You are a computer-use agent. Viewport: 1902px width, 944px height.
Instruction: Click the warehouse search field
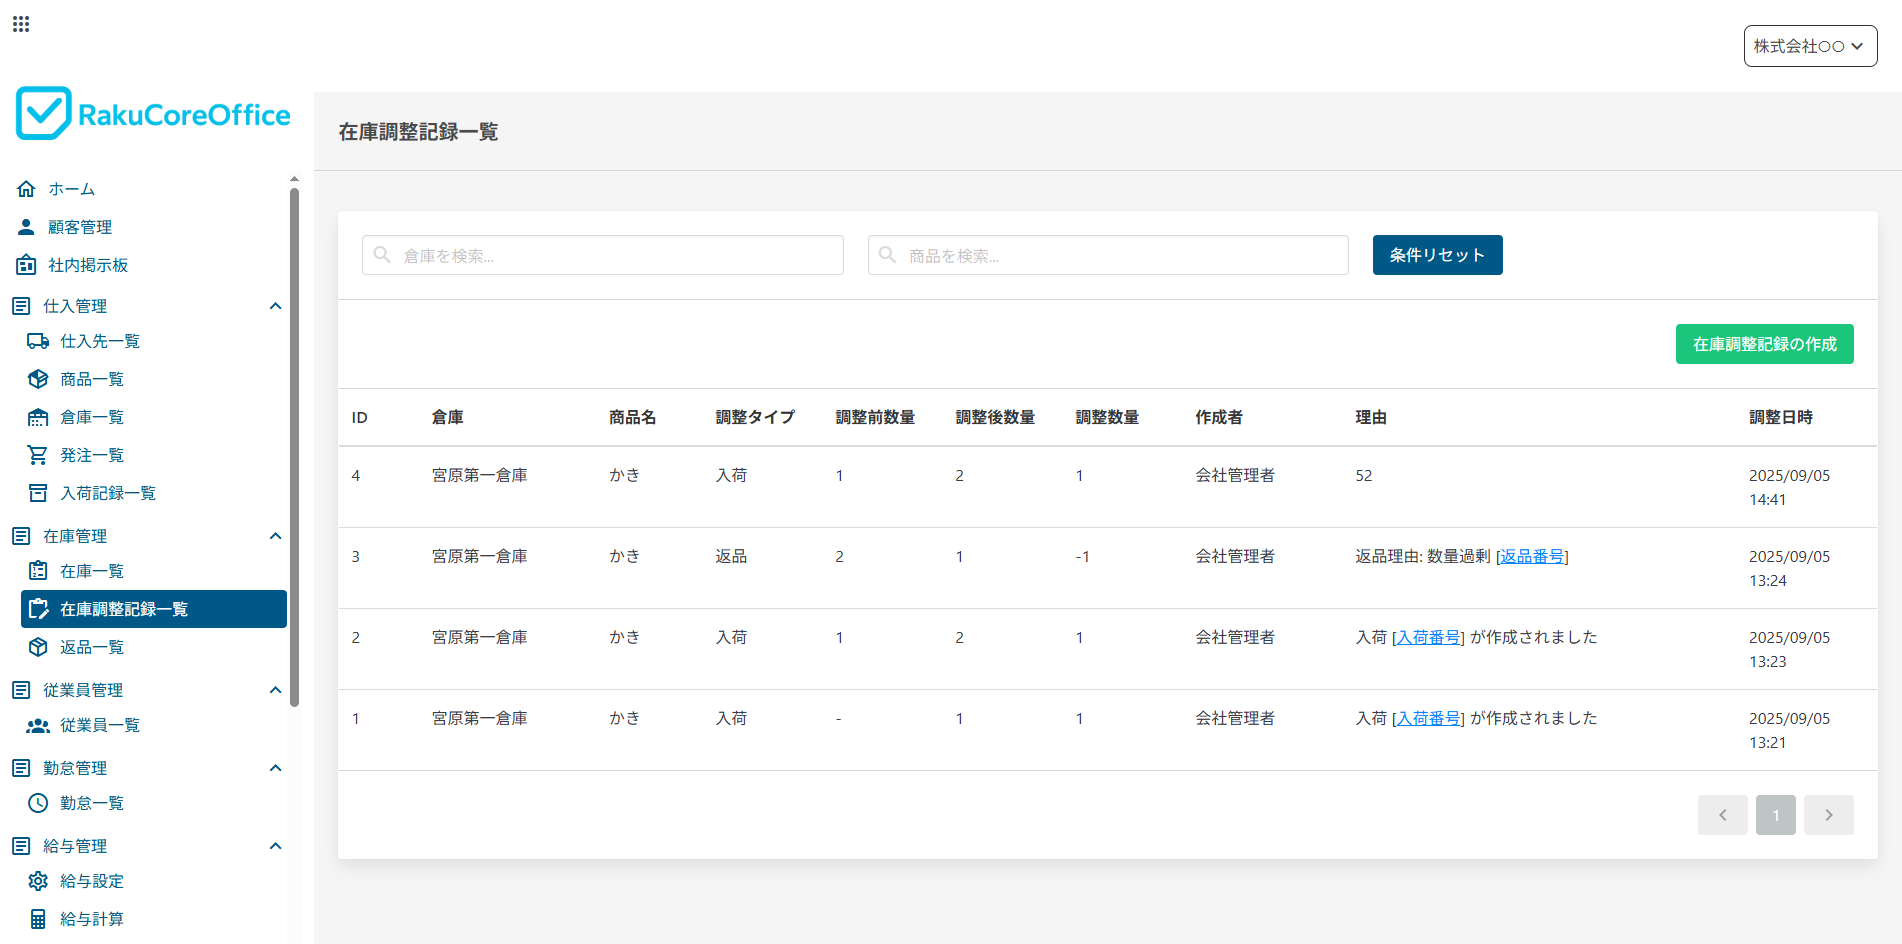tap(603, 255)
